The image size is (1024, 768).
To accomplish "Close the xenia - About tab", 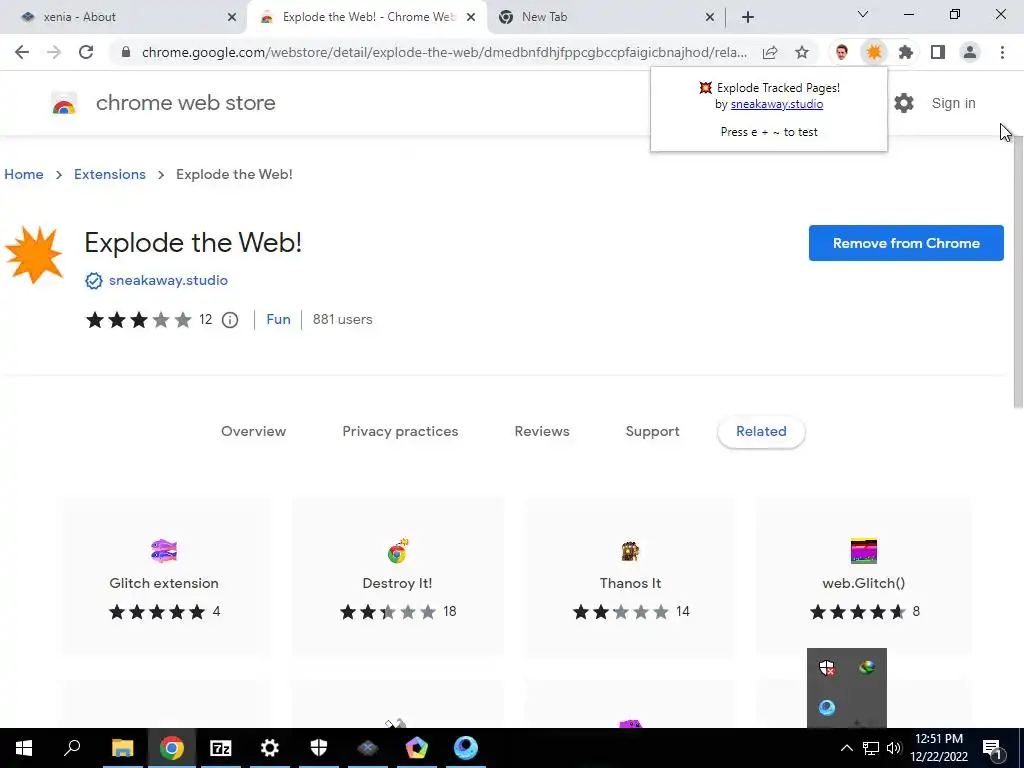I will coord(232,17).
